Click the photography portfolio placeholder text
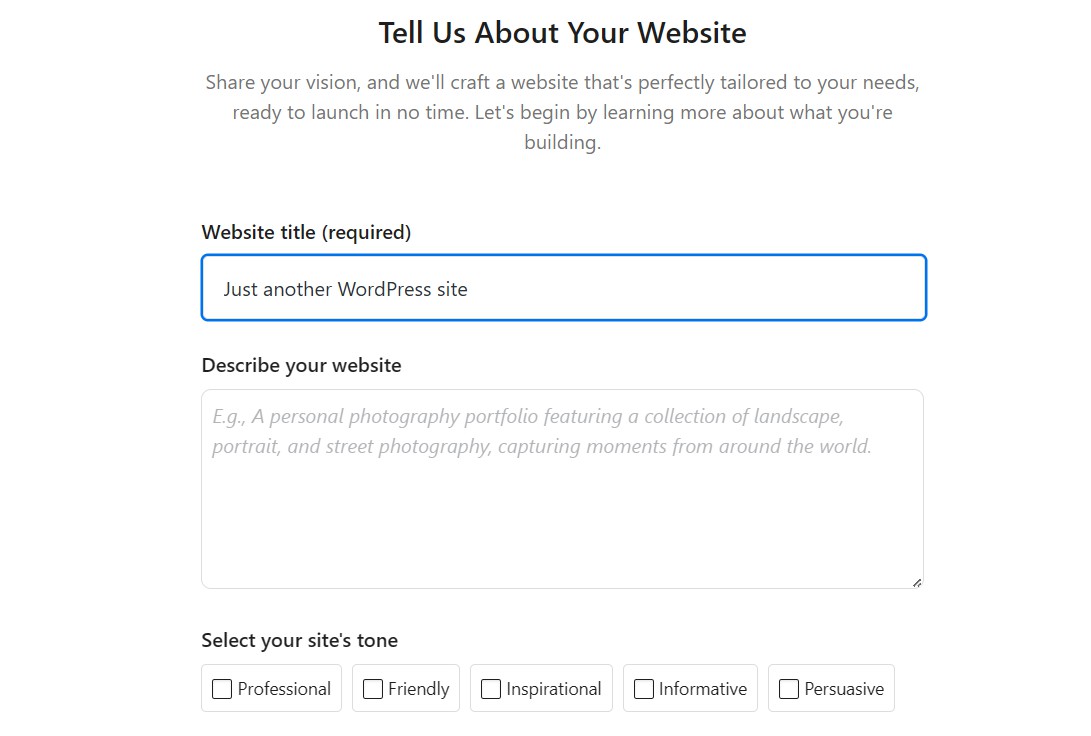1091x736 pixels. [541, 431]
